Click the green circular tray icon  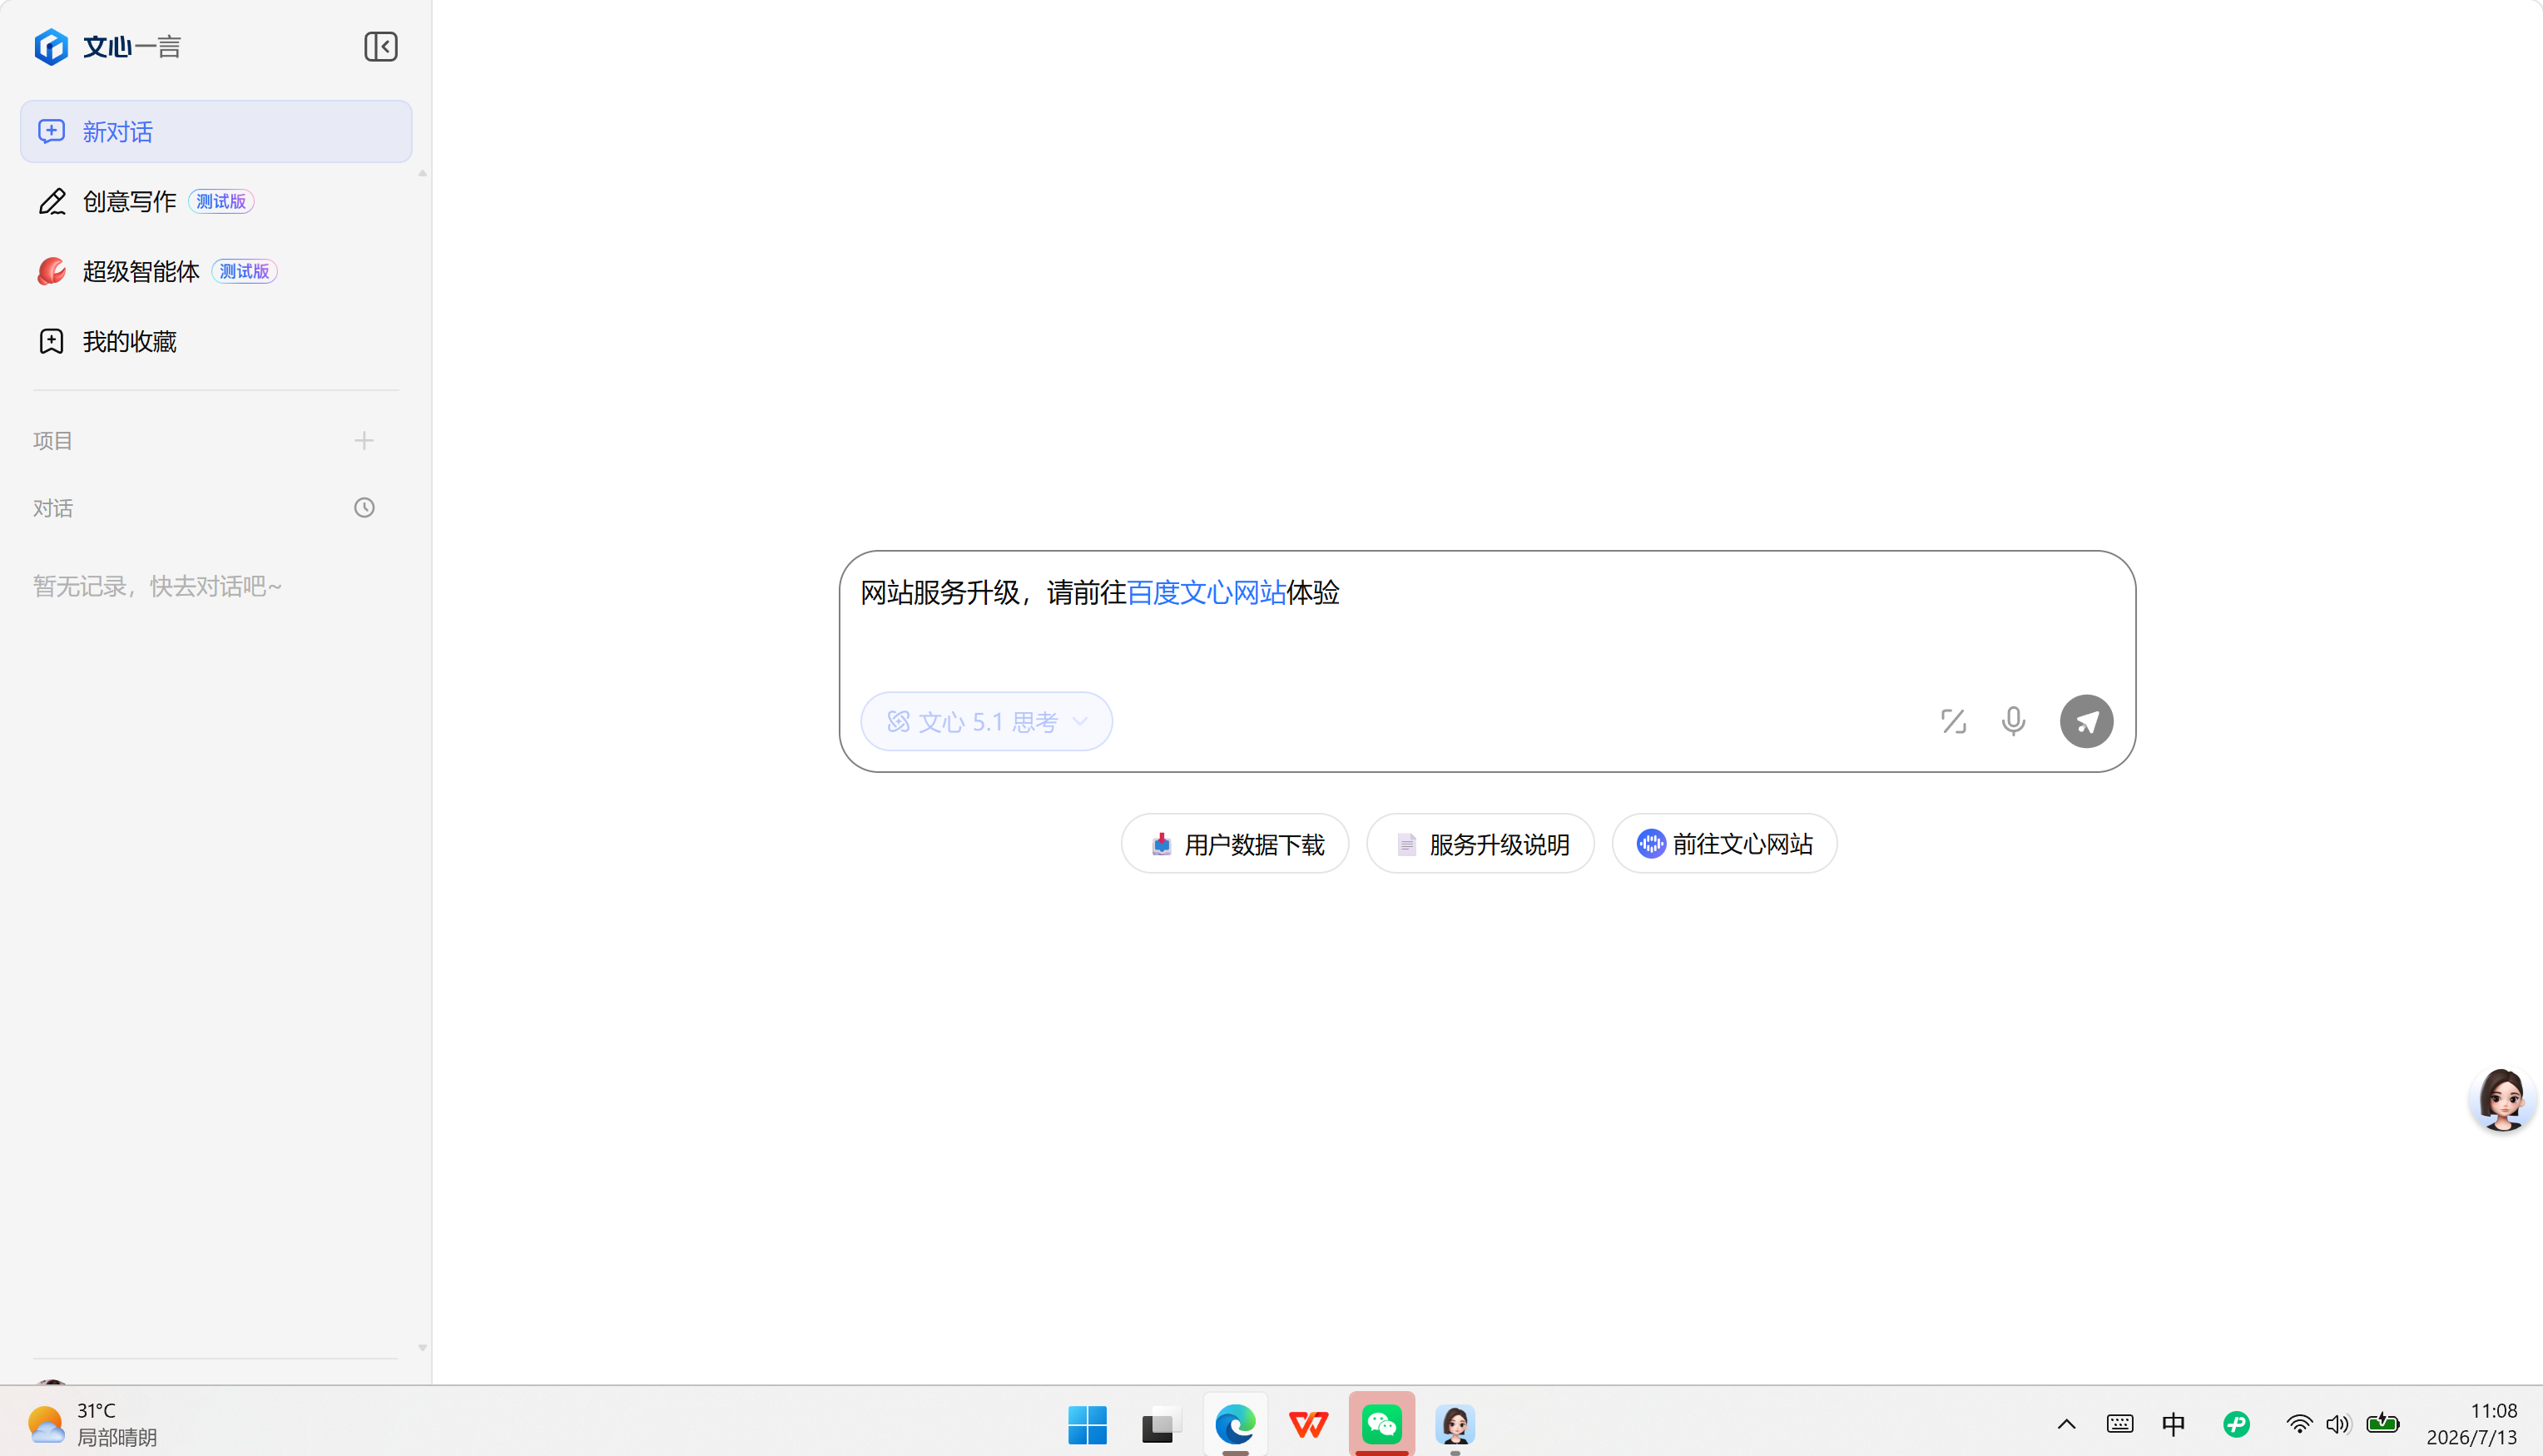click(x=2236, y=1424)
